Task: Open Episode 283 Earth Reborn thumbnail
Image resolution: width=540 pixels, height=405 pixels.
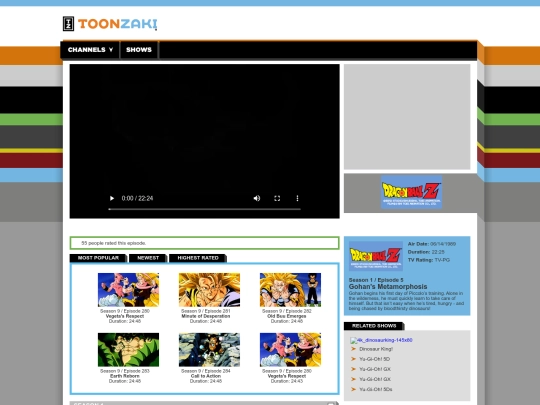Action: coord(128,350)
